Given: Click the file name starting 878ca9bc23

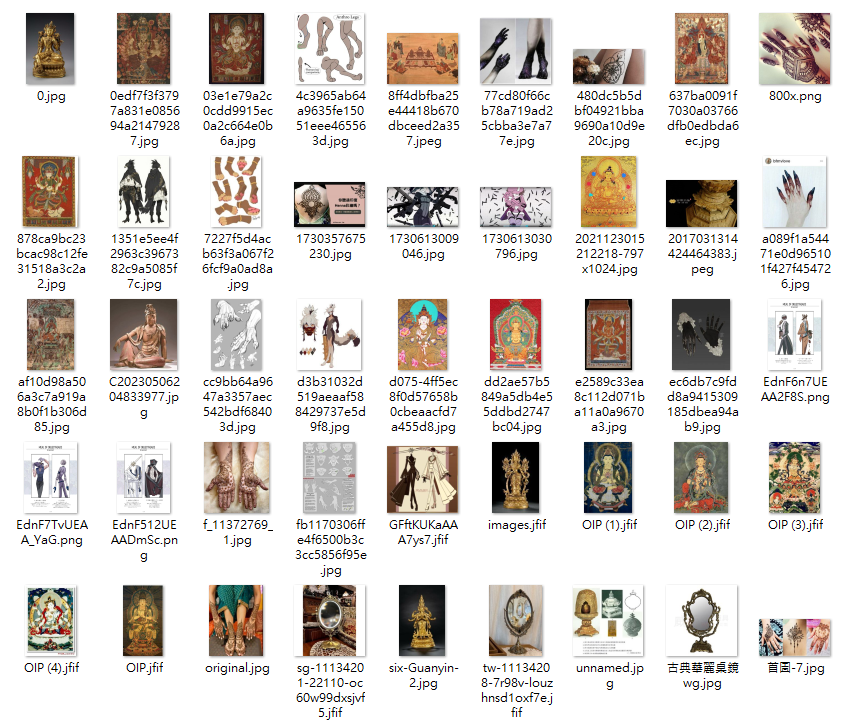Looking at the screenshot, I should pyautogui.click(x=51, y=261).
